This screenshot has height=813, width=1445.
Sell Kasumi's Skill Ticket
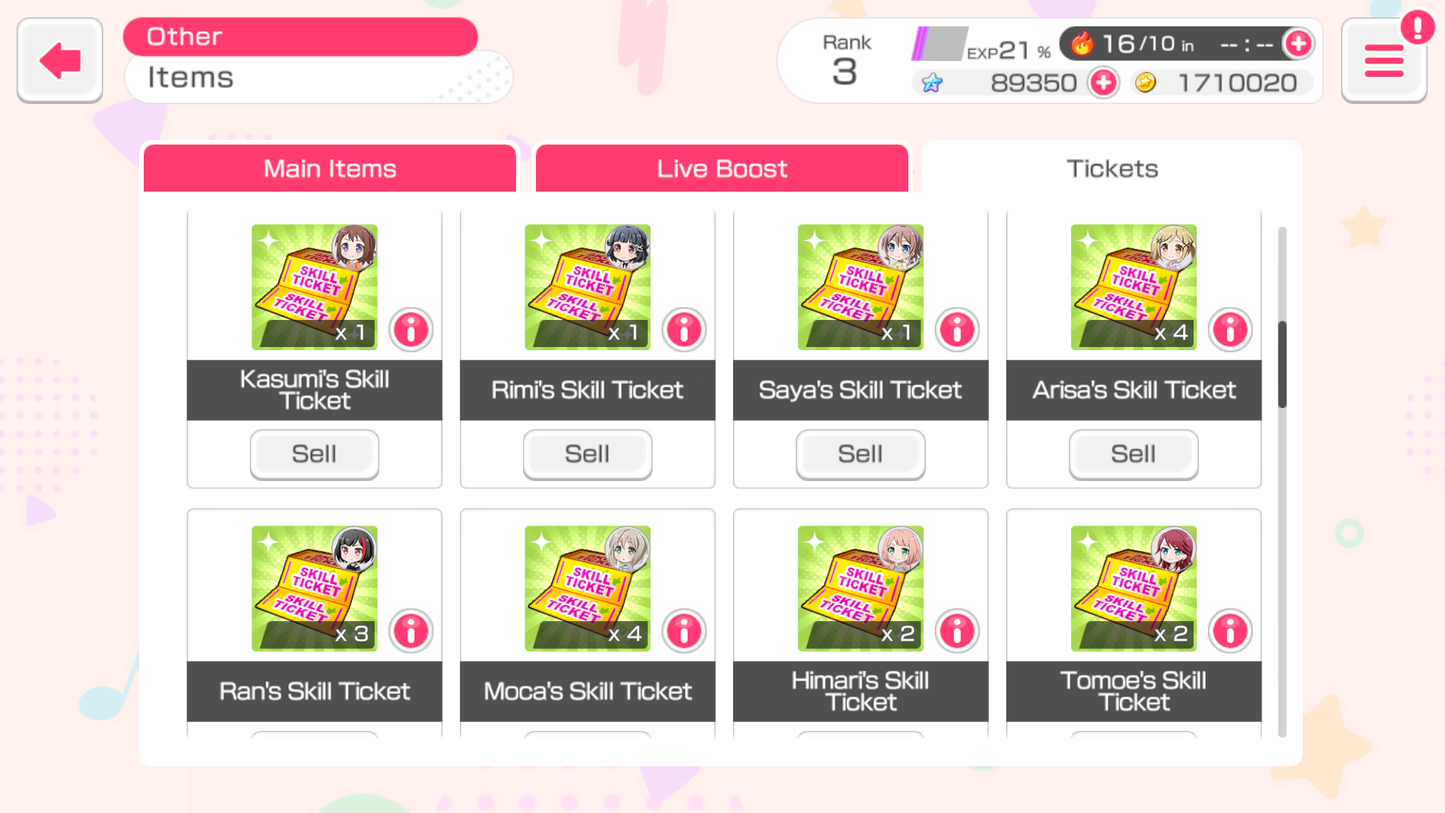coord(314,454)
